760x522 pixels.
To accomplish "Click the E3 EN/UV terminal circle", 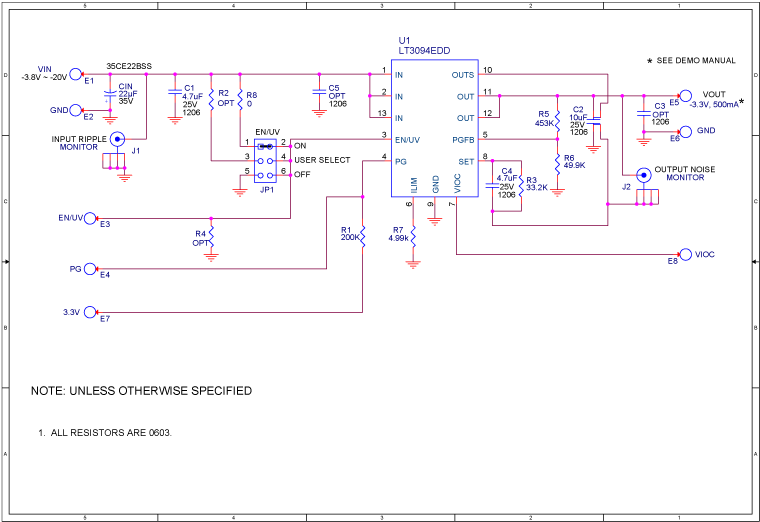I will 90,219.
